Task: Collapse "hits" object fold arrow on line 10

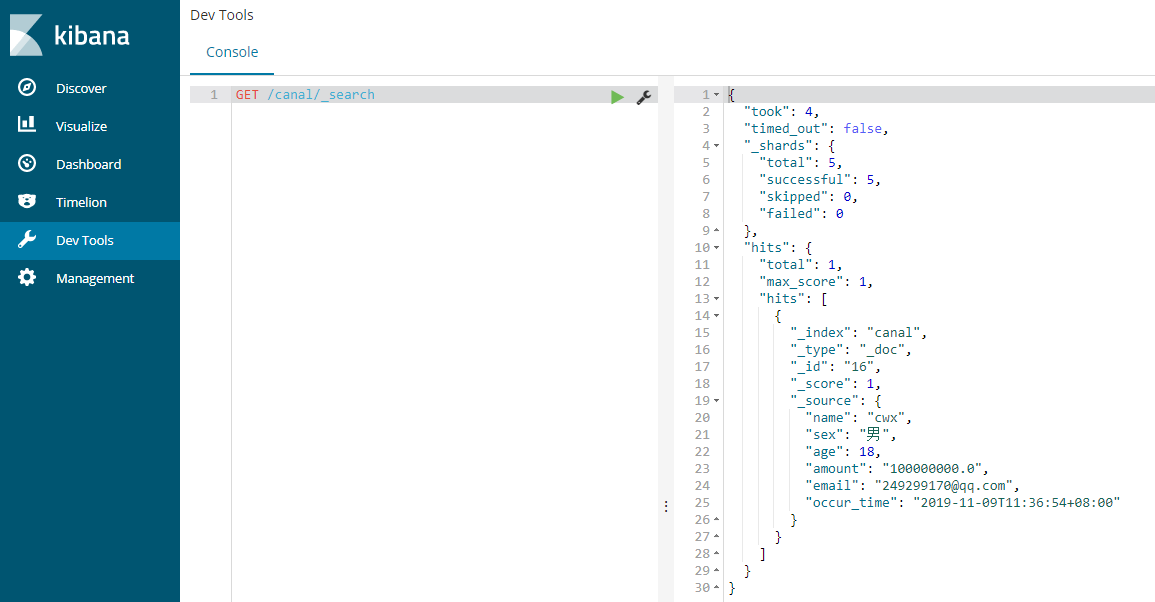Action: 717,248
